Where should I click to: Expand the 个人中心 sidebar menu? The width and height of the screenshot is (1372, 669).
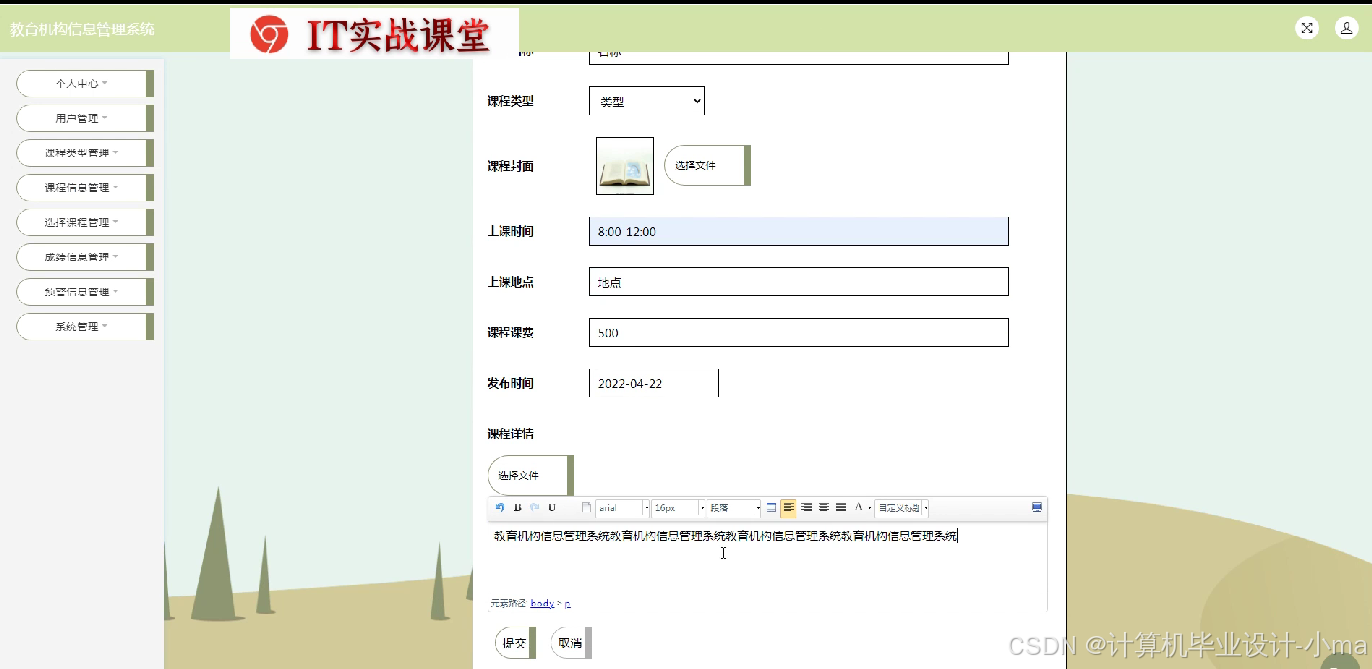tap(84, 84)
